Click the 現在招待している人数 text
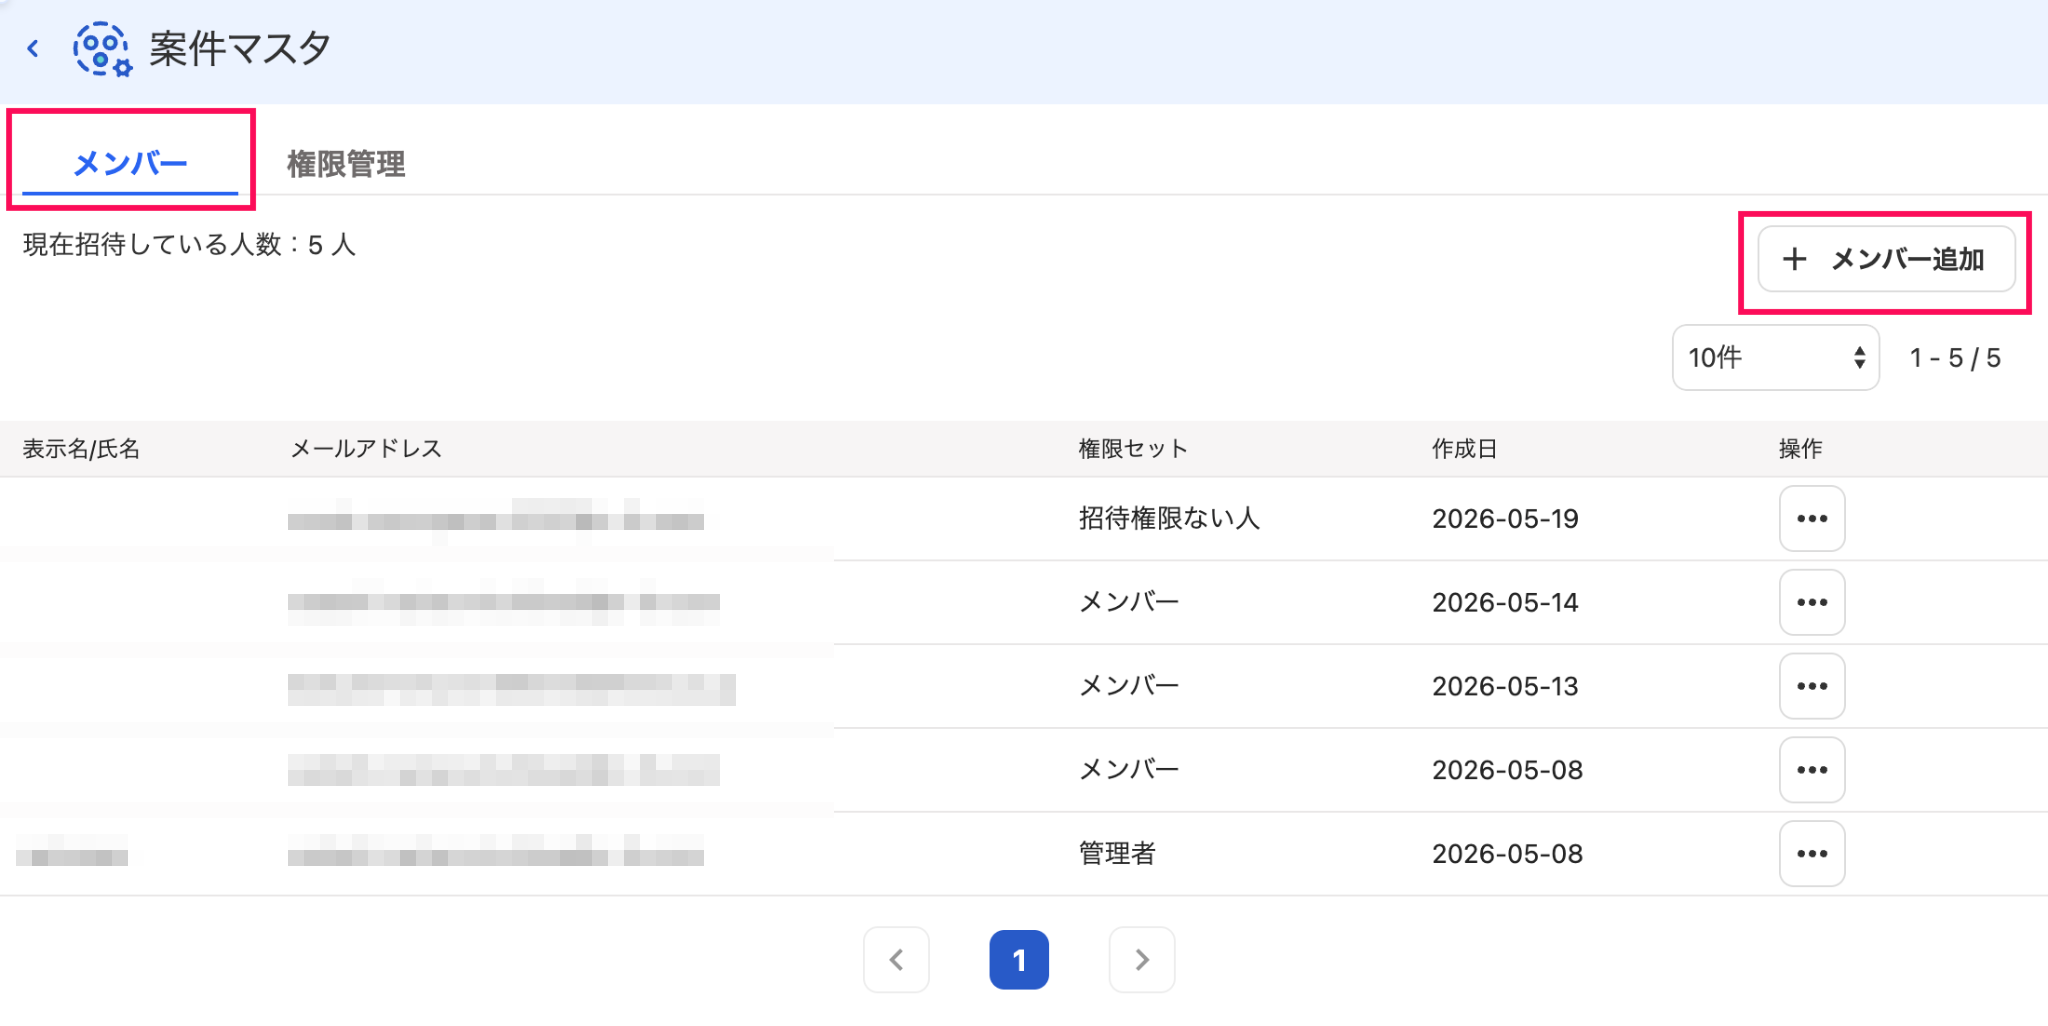This screenshot has width=2048, height=1026. coord(189,245)
